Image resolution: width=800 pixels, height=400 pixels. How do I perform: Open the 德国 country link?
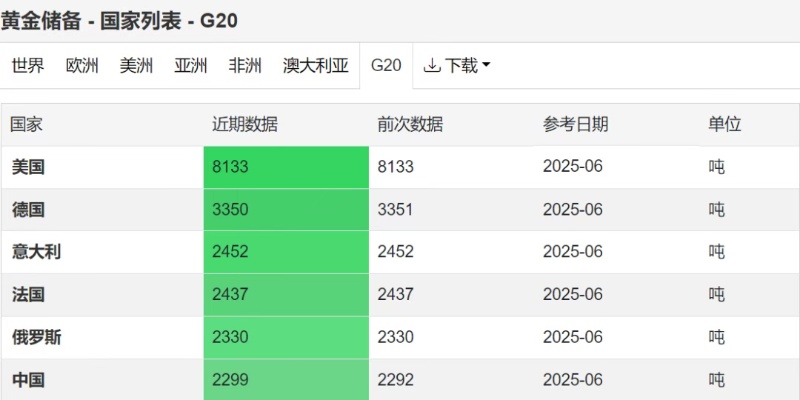click(28, 210)
